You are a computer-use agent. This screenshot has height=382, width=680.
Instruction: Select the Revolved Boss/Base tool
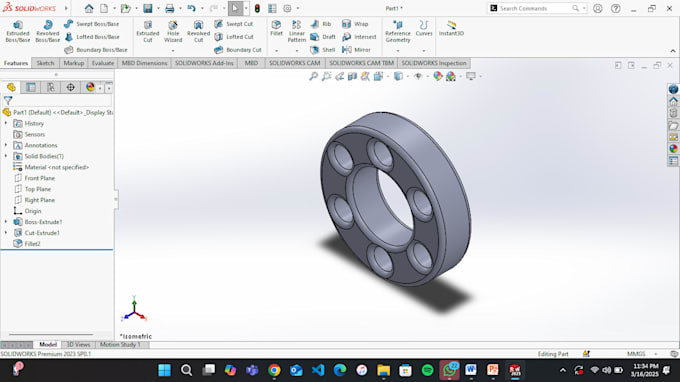point(47,31)
